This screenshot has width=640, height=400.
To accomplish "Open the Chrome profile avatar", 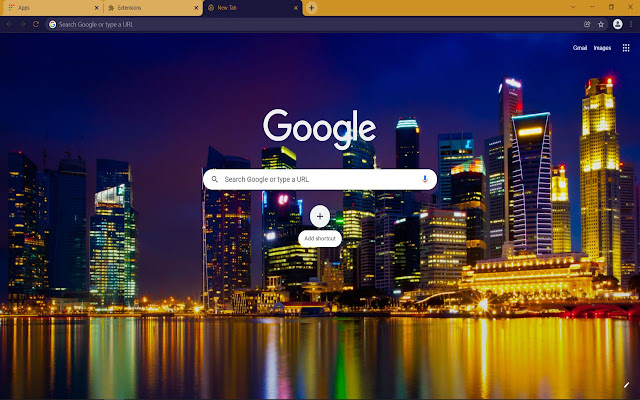I will (x=618, y=24).
